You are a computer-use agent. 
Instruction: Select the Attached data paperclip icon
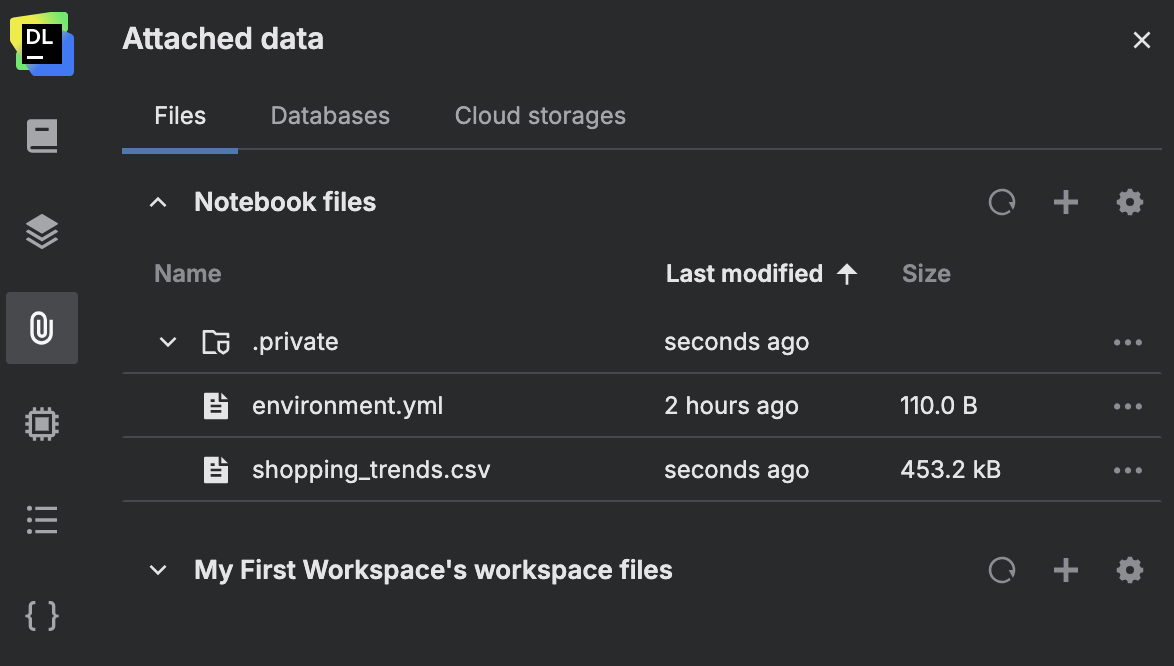click(42, 328)
